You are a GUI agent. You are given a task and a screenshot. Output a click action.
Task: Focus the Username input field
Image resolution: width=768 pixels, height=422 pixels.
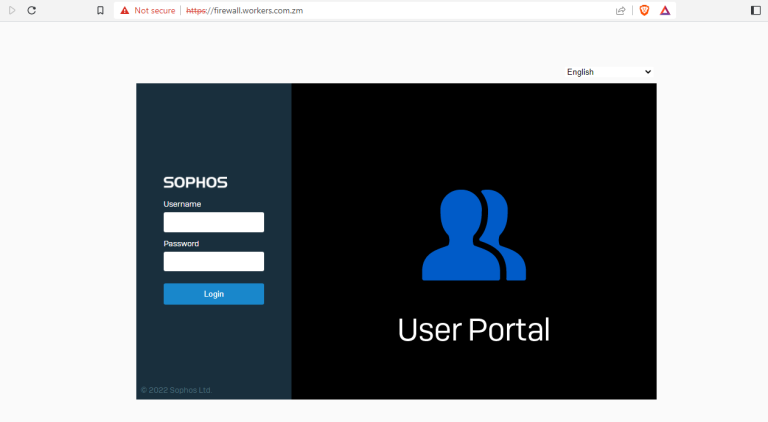pos(214,222)
